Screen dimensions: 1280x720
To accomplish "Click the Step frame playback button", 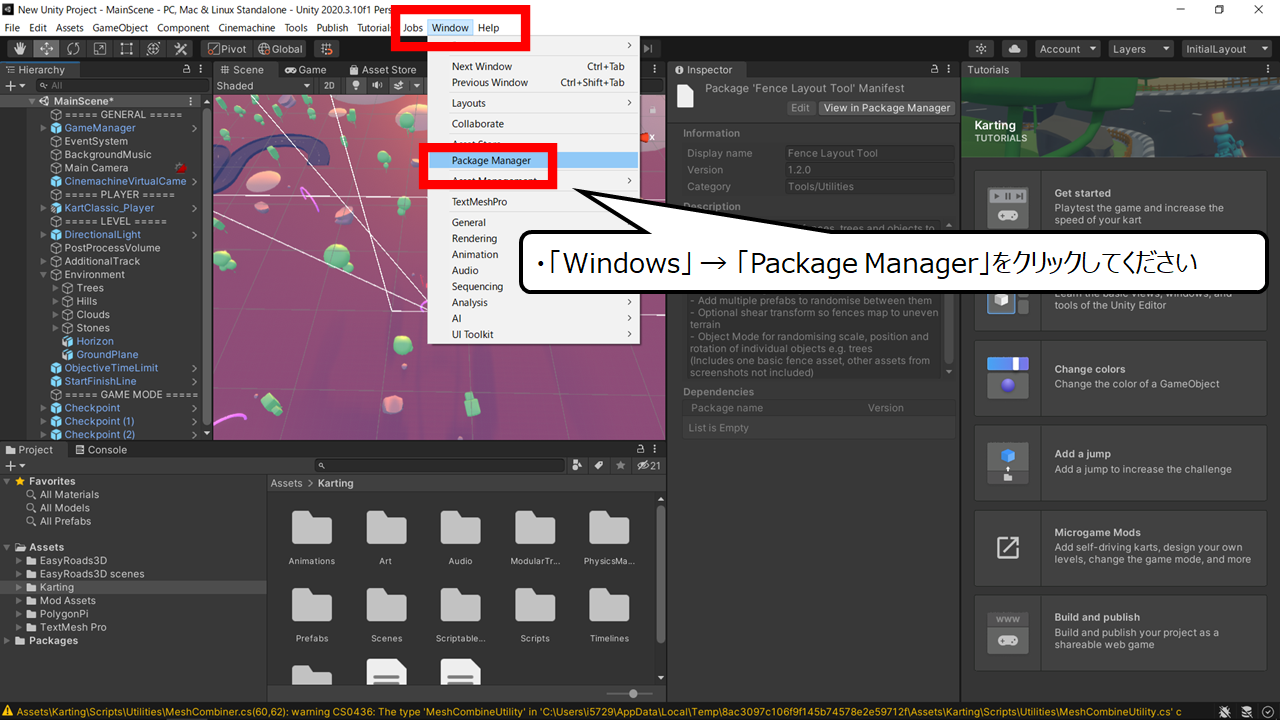I will point(648,48).
